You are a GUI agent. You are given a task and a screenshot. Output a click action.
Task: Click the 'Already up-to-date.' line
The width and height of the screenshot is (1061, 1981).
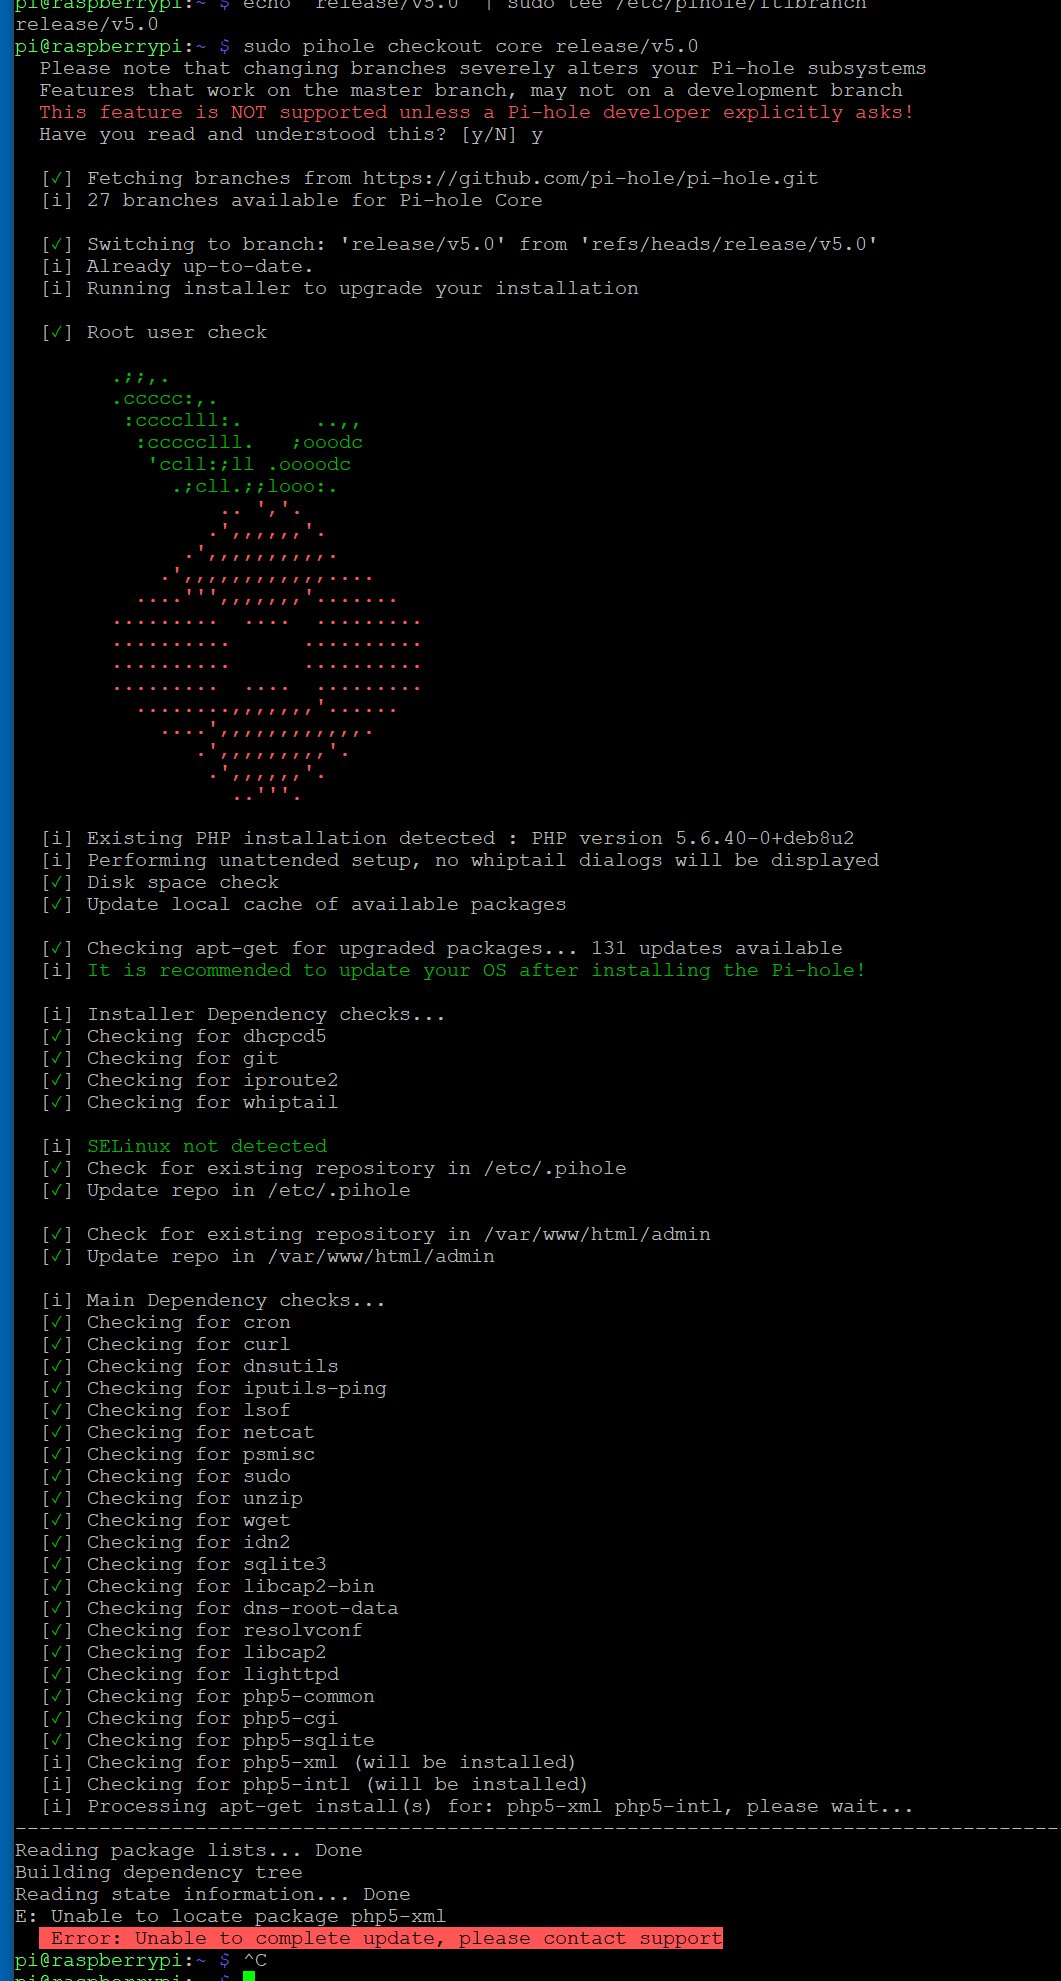pyautogui.click(x=177, y=266)
